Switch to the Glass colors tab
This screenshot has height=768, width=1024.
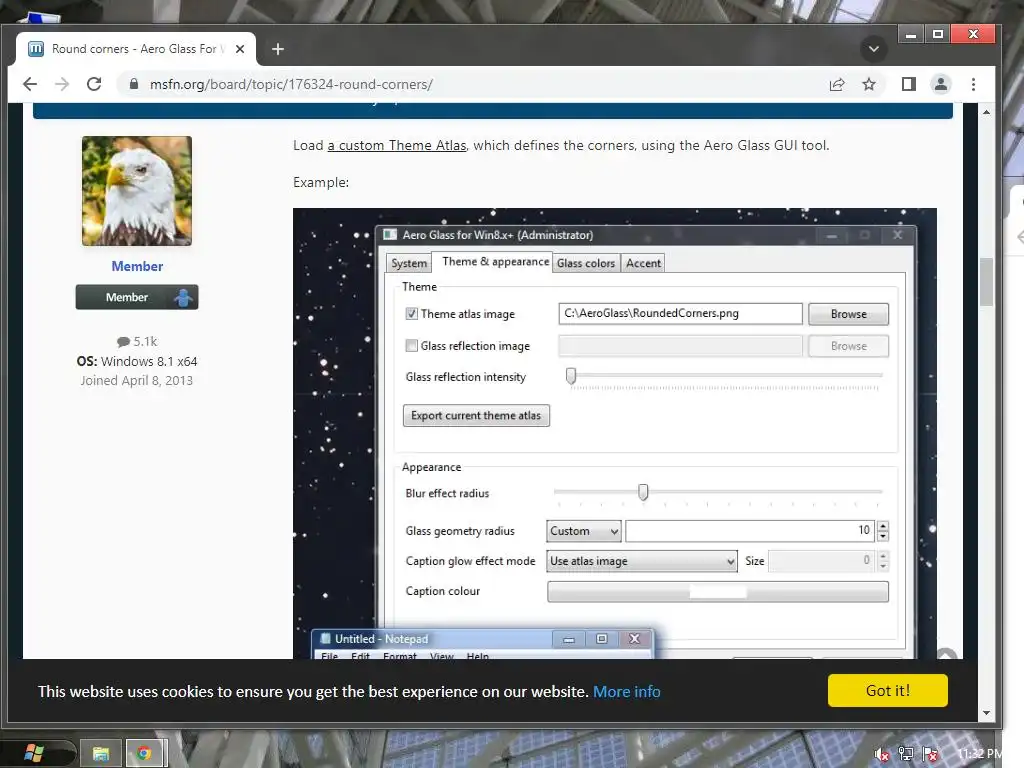tap(586, 263)
